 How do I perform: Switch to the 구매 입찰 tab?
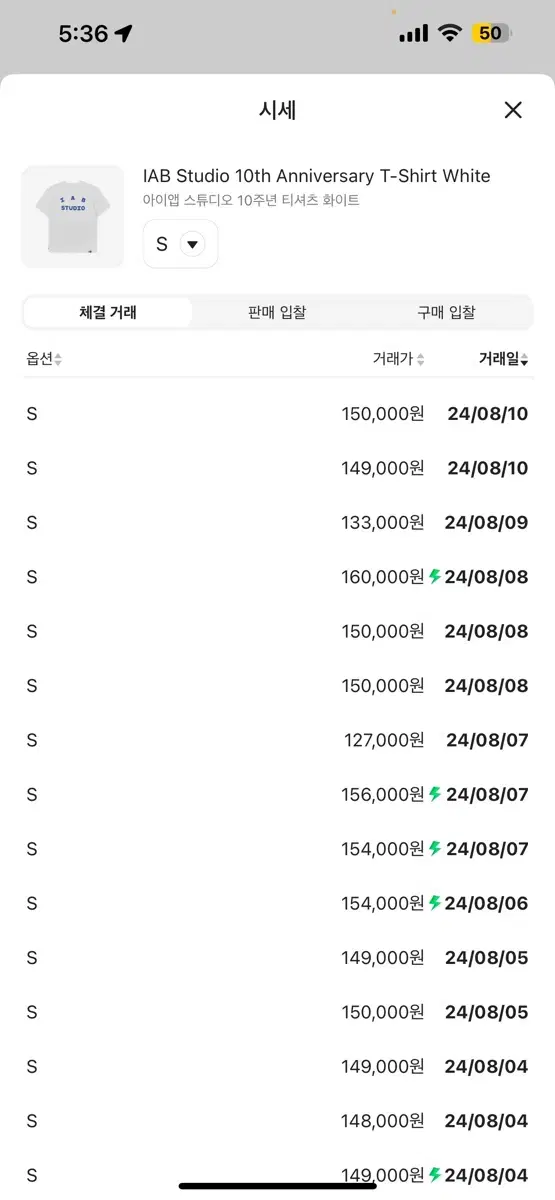pyautogui.click(x=446, y=313)
